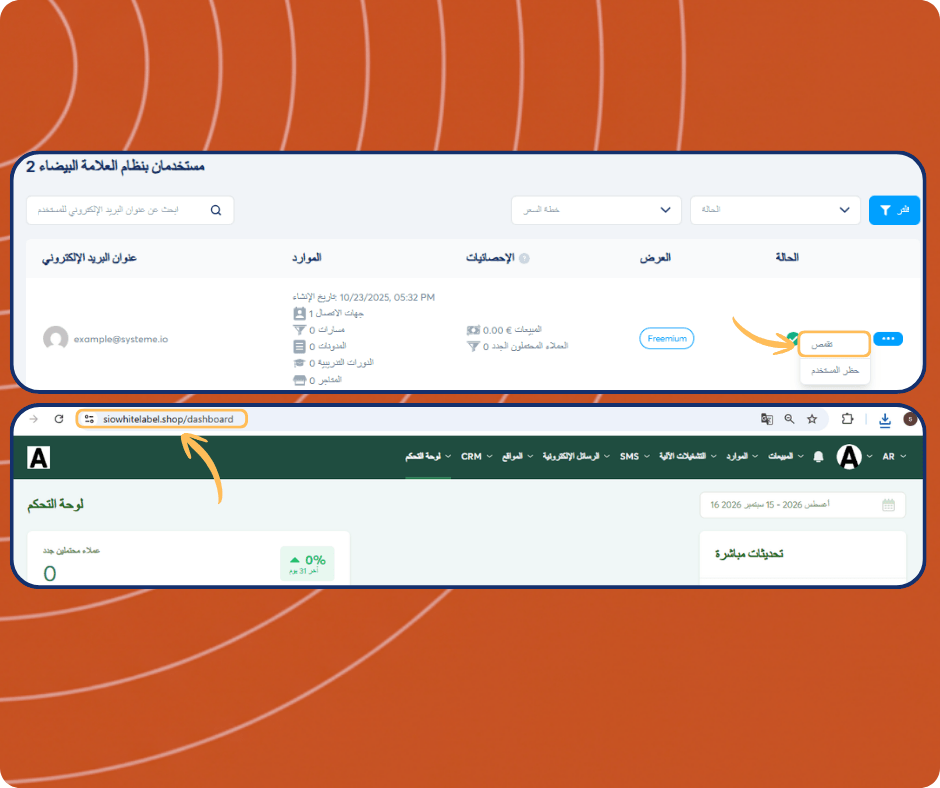
Task: Expand the المبيعات sales header menu
Action: [785, 456]
